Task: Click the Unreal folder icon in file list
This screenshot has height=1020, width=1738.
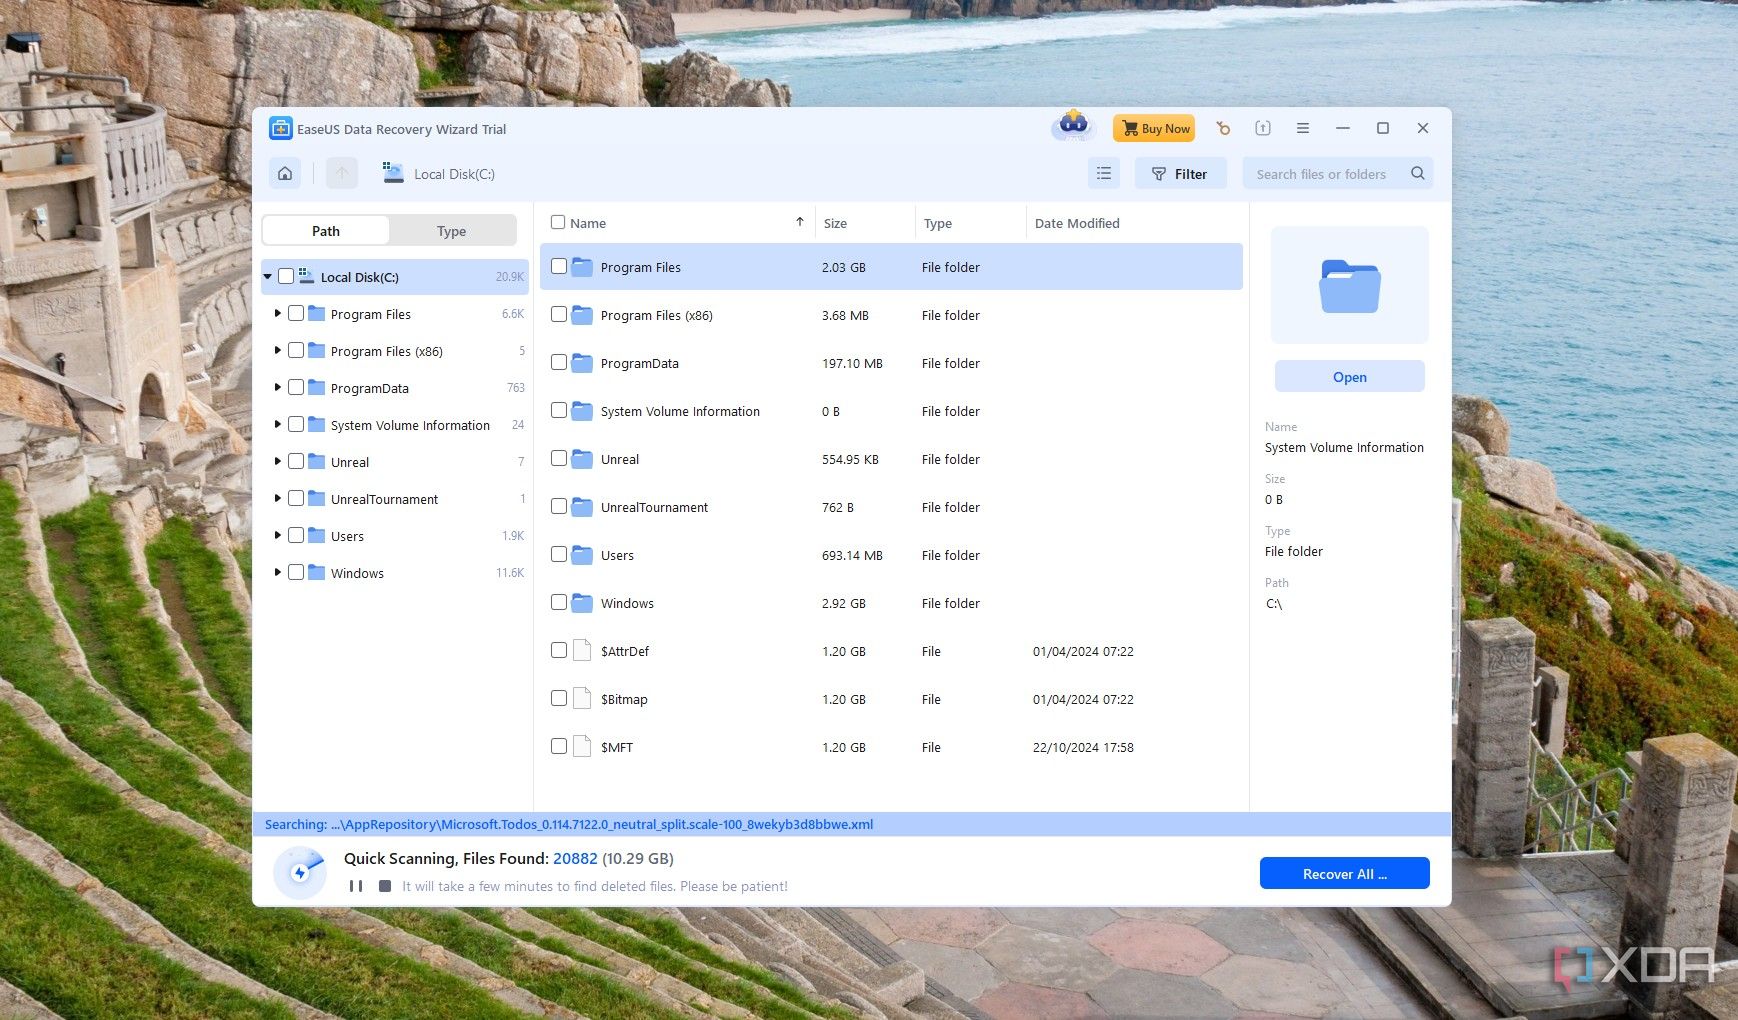Action: tap(583, 459)
